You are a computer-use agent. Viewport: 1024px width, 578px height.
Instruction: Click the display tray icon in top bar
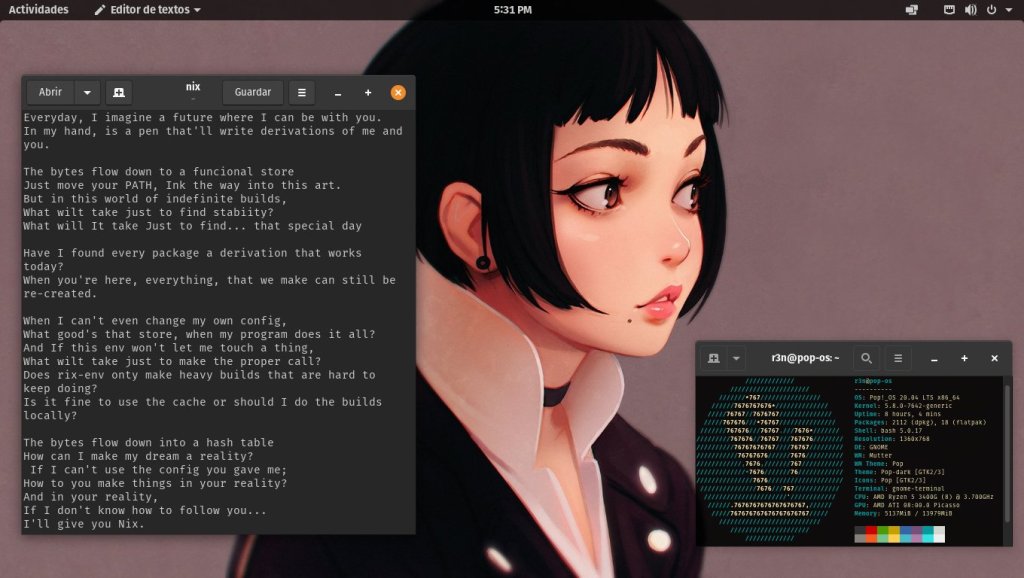click(911, 10)
